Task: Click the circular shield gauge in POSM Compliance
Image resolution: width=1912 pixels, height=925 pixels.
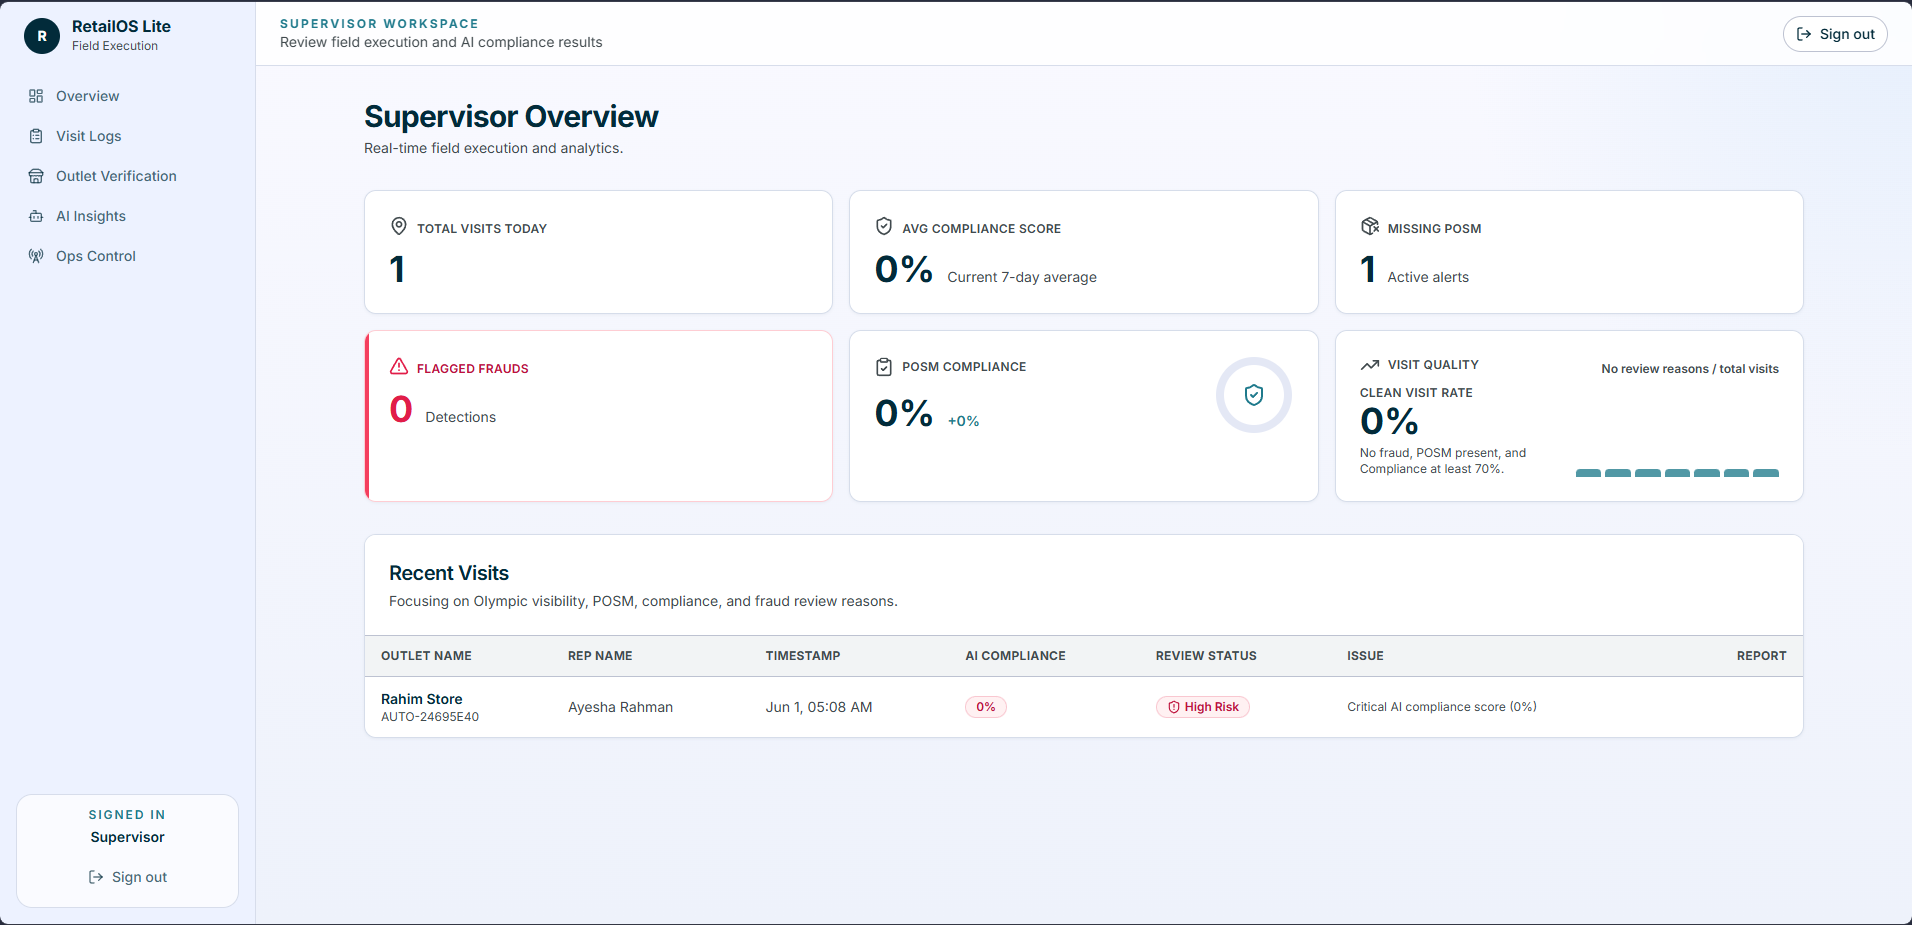Action: (x=1254, y=395)
